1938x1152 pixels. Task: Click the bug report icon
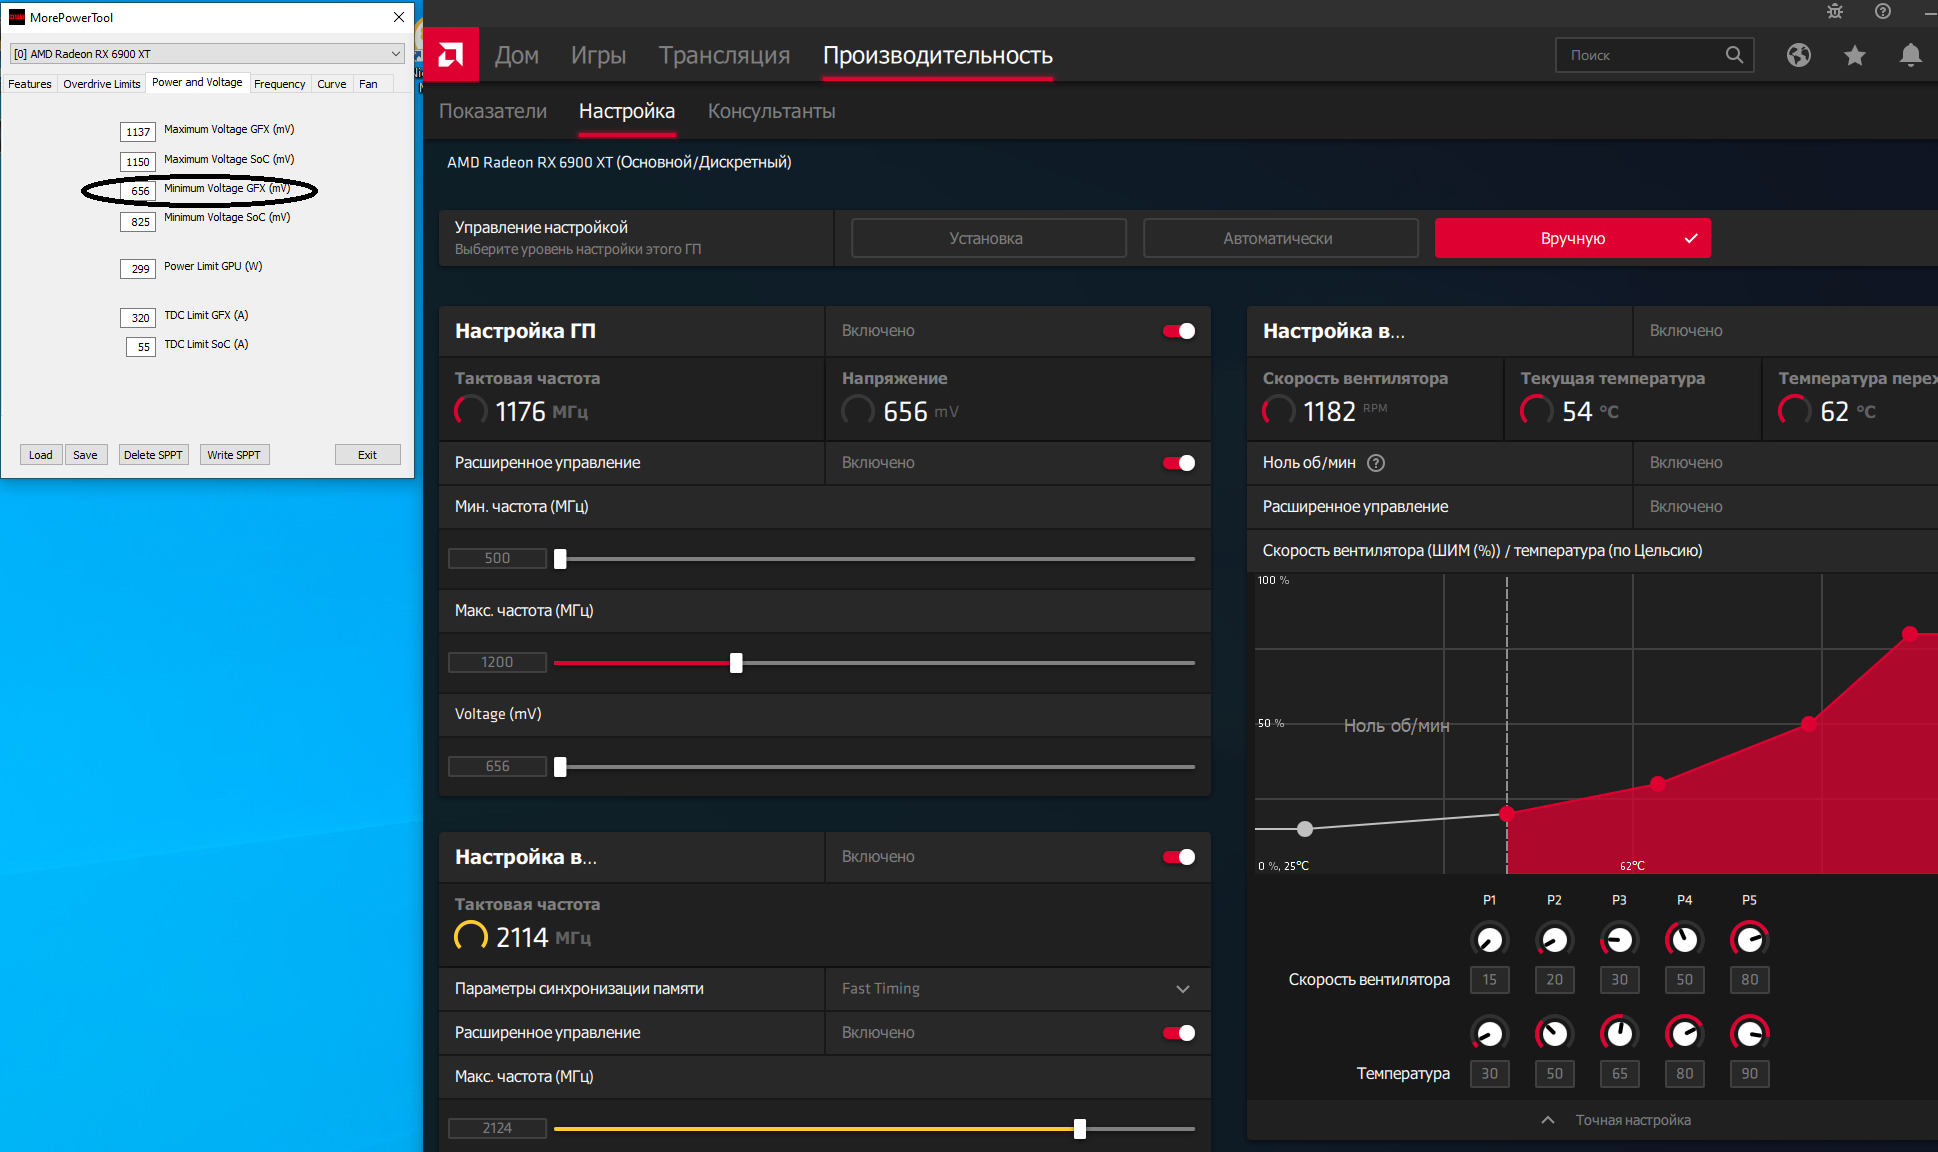pos(1835,11)
